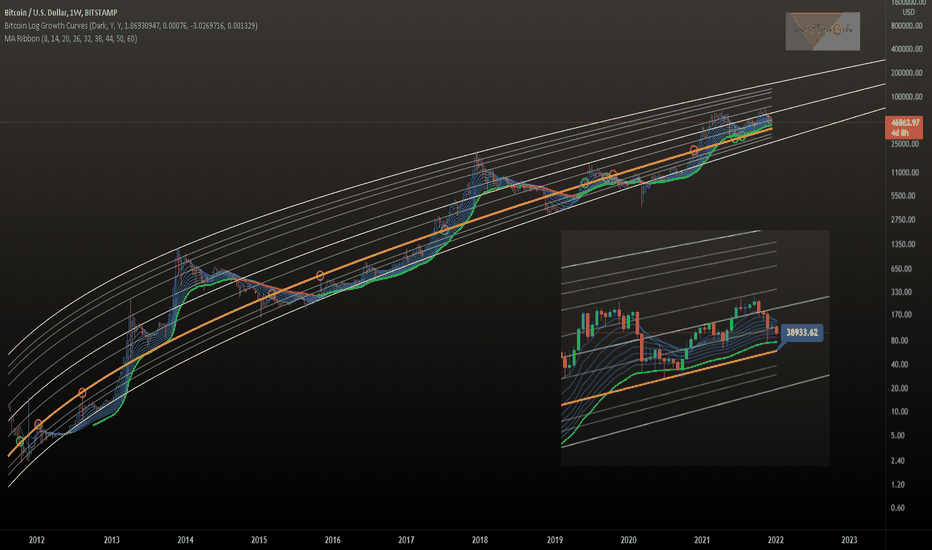Click the 1.20 price axis label

click(898, 485)
